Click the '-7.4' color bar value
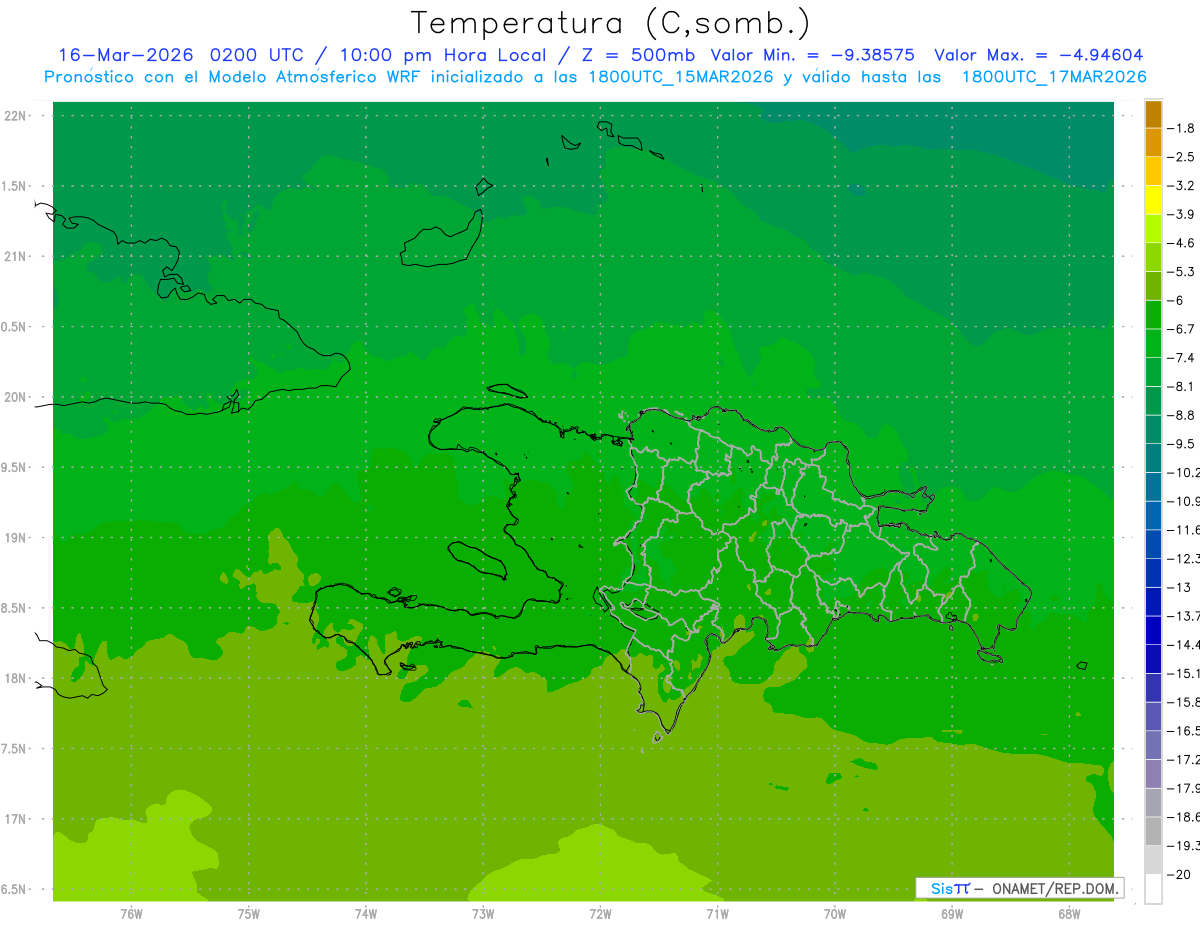This screenshot has width=1200, height=927. [1180, 357]
